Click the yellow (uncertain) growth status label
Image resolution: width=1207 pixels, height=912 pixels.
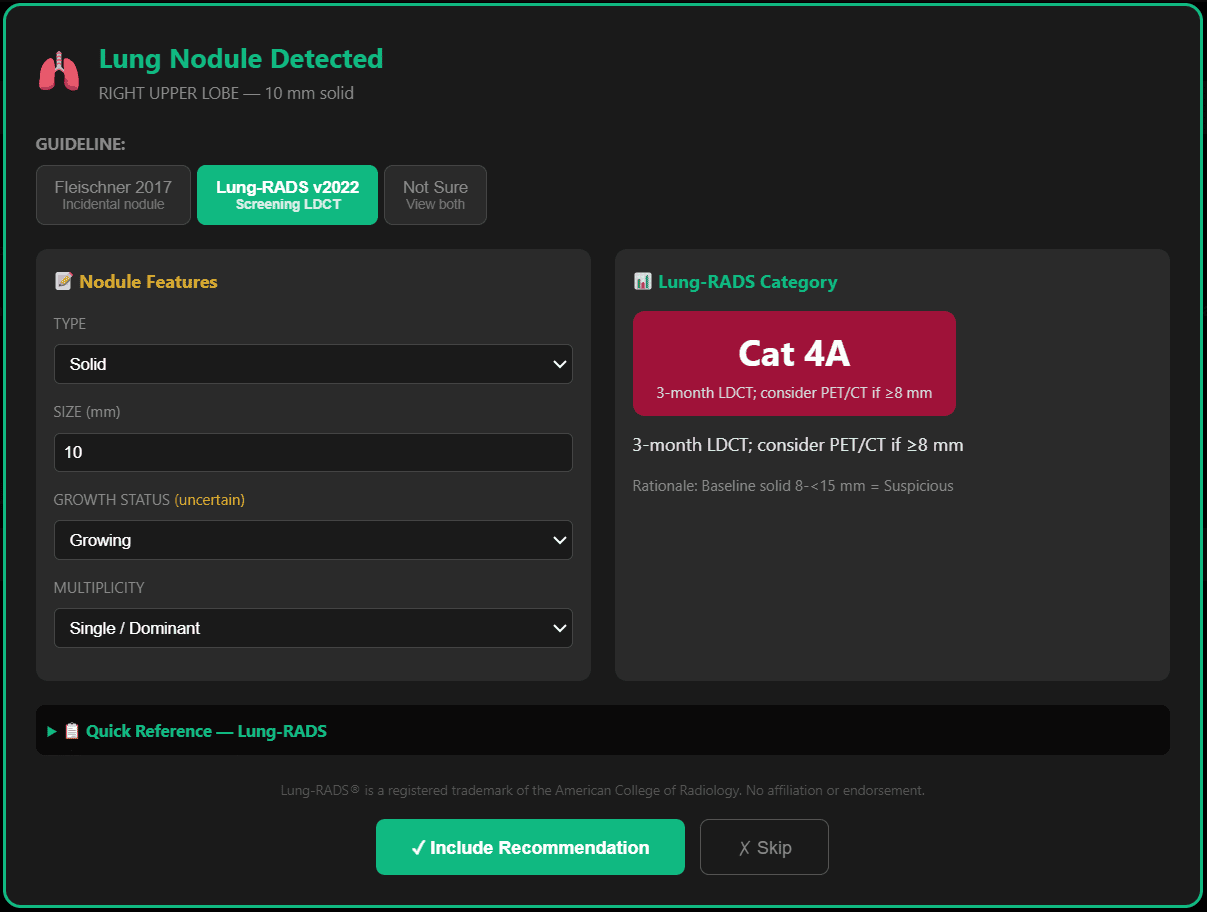(x=209, y=500)
